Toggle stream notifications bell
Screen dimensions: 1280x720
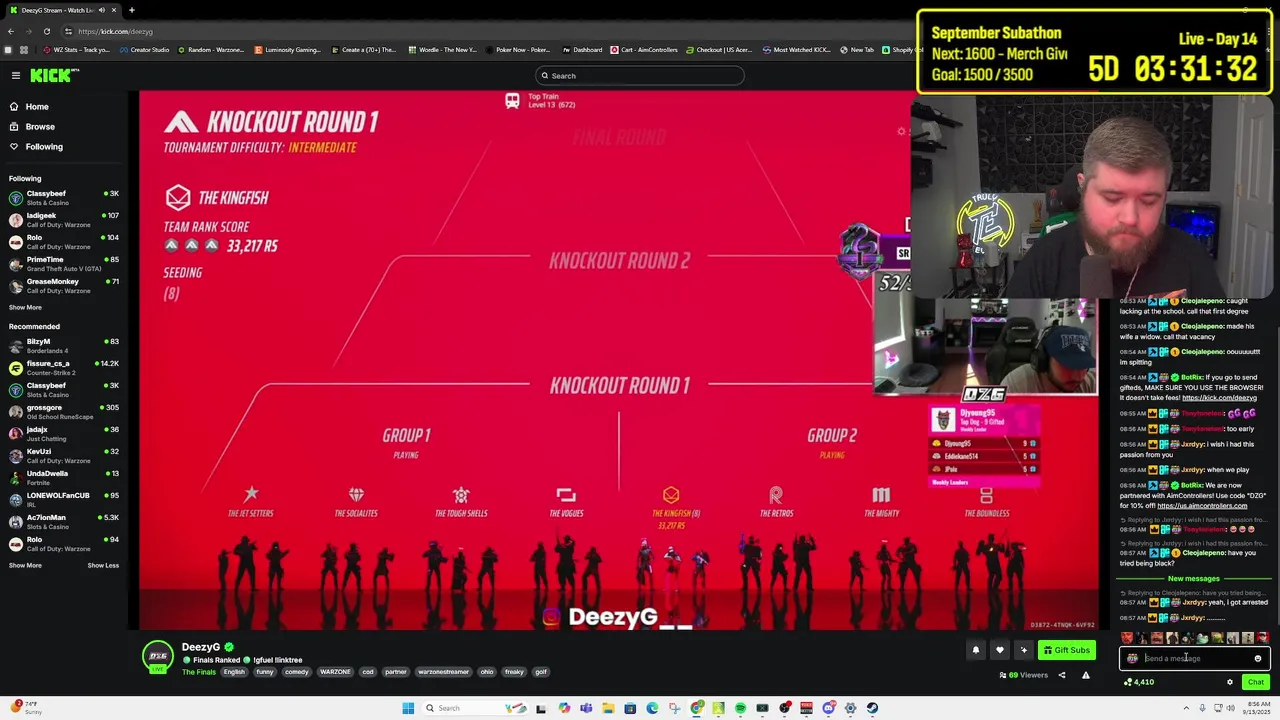tap(976, 650)
